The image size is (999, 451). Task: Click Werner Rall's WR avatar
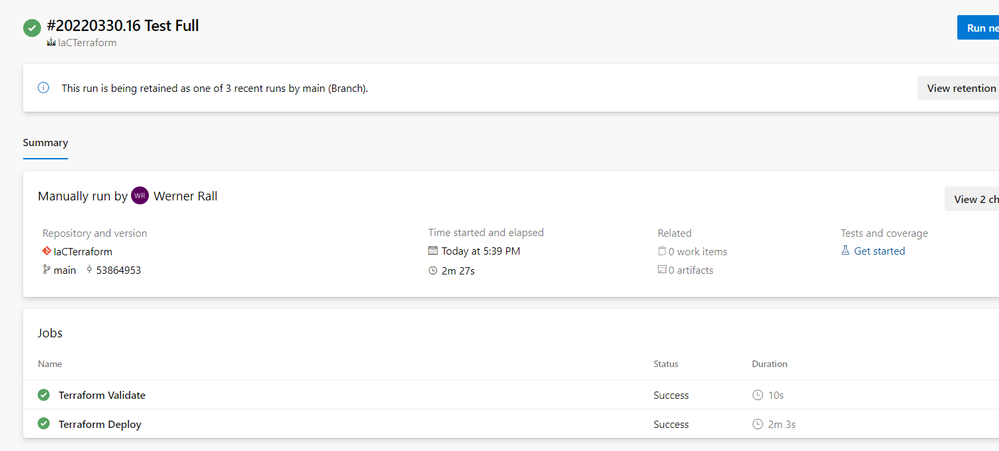[140, 196]
